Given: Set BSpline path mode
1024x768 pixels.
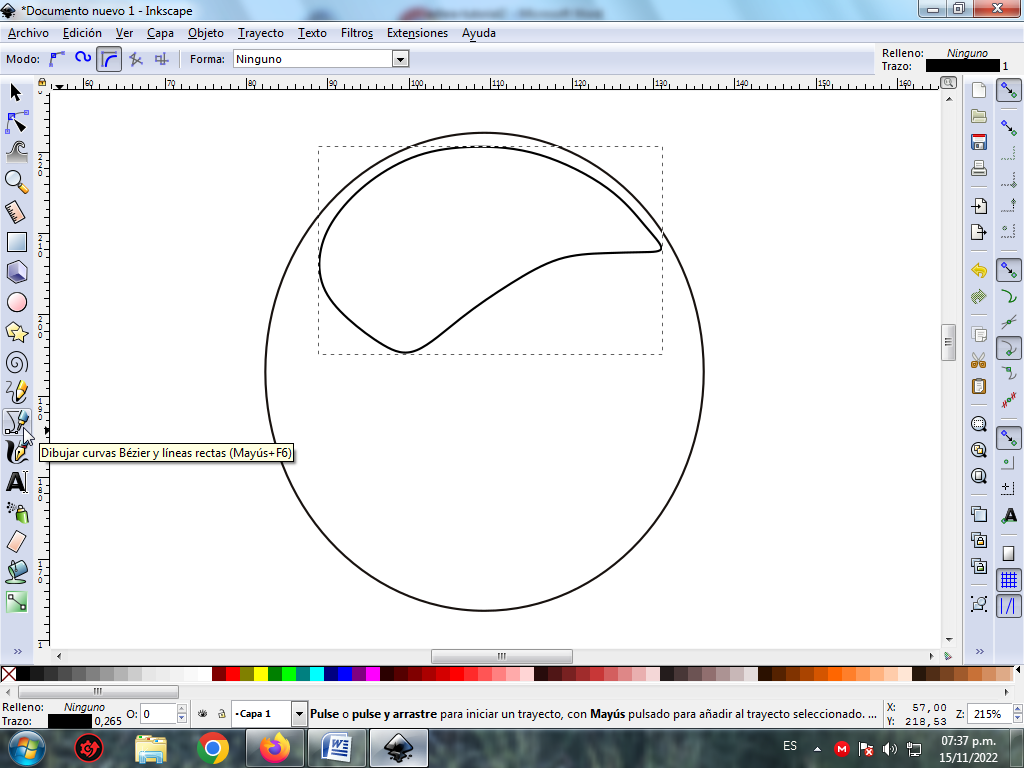Looking at the screenshot, I should coord(108,59).
